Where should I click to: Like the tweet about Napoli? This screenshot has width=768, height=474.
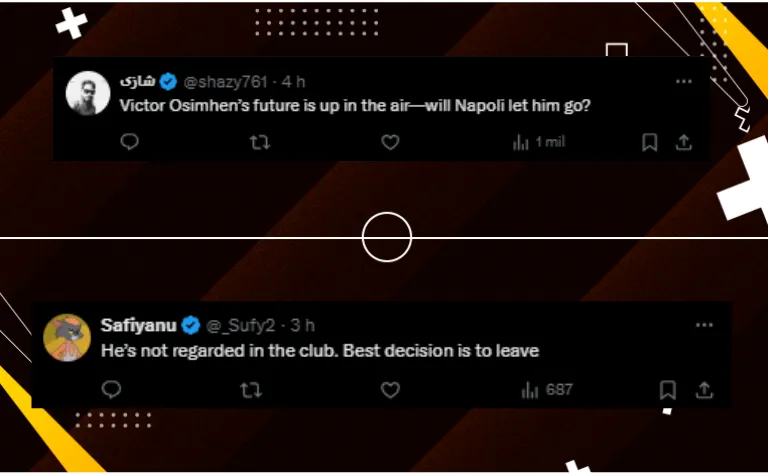[x=390, y=142]
